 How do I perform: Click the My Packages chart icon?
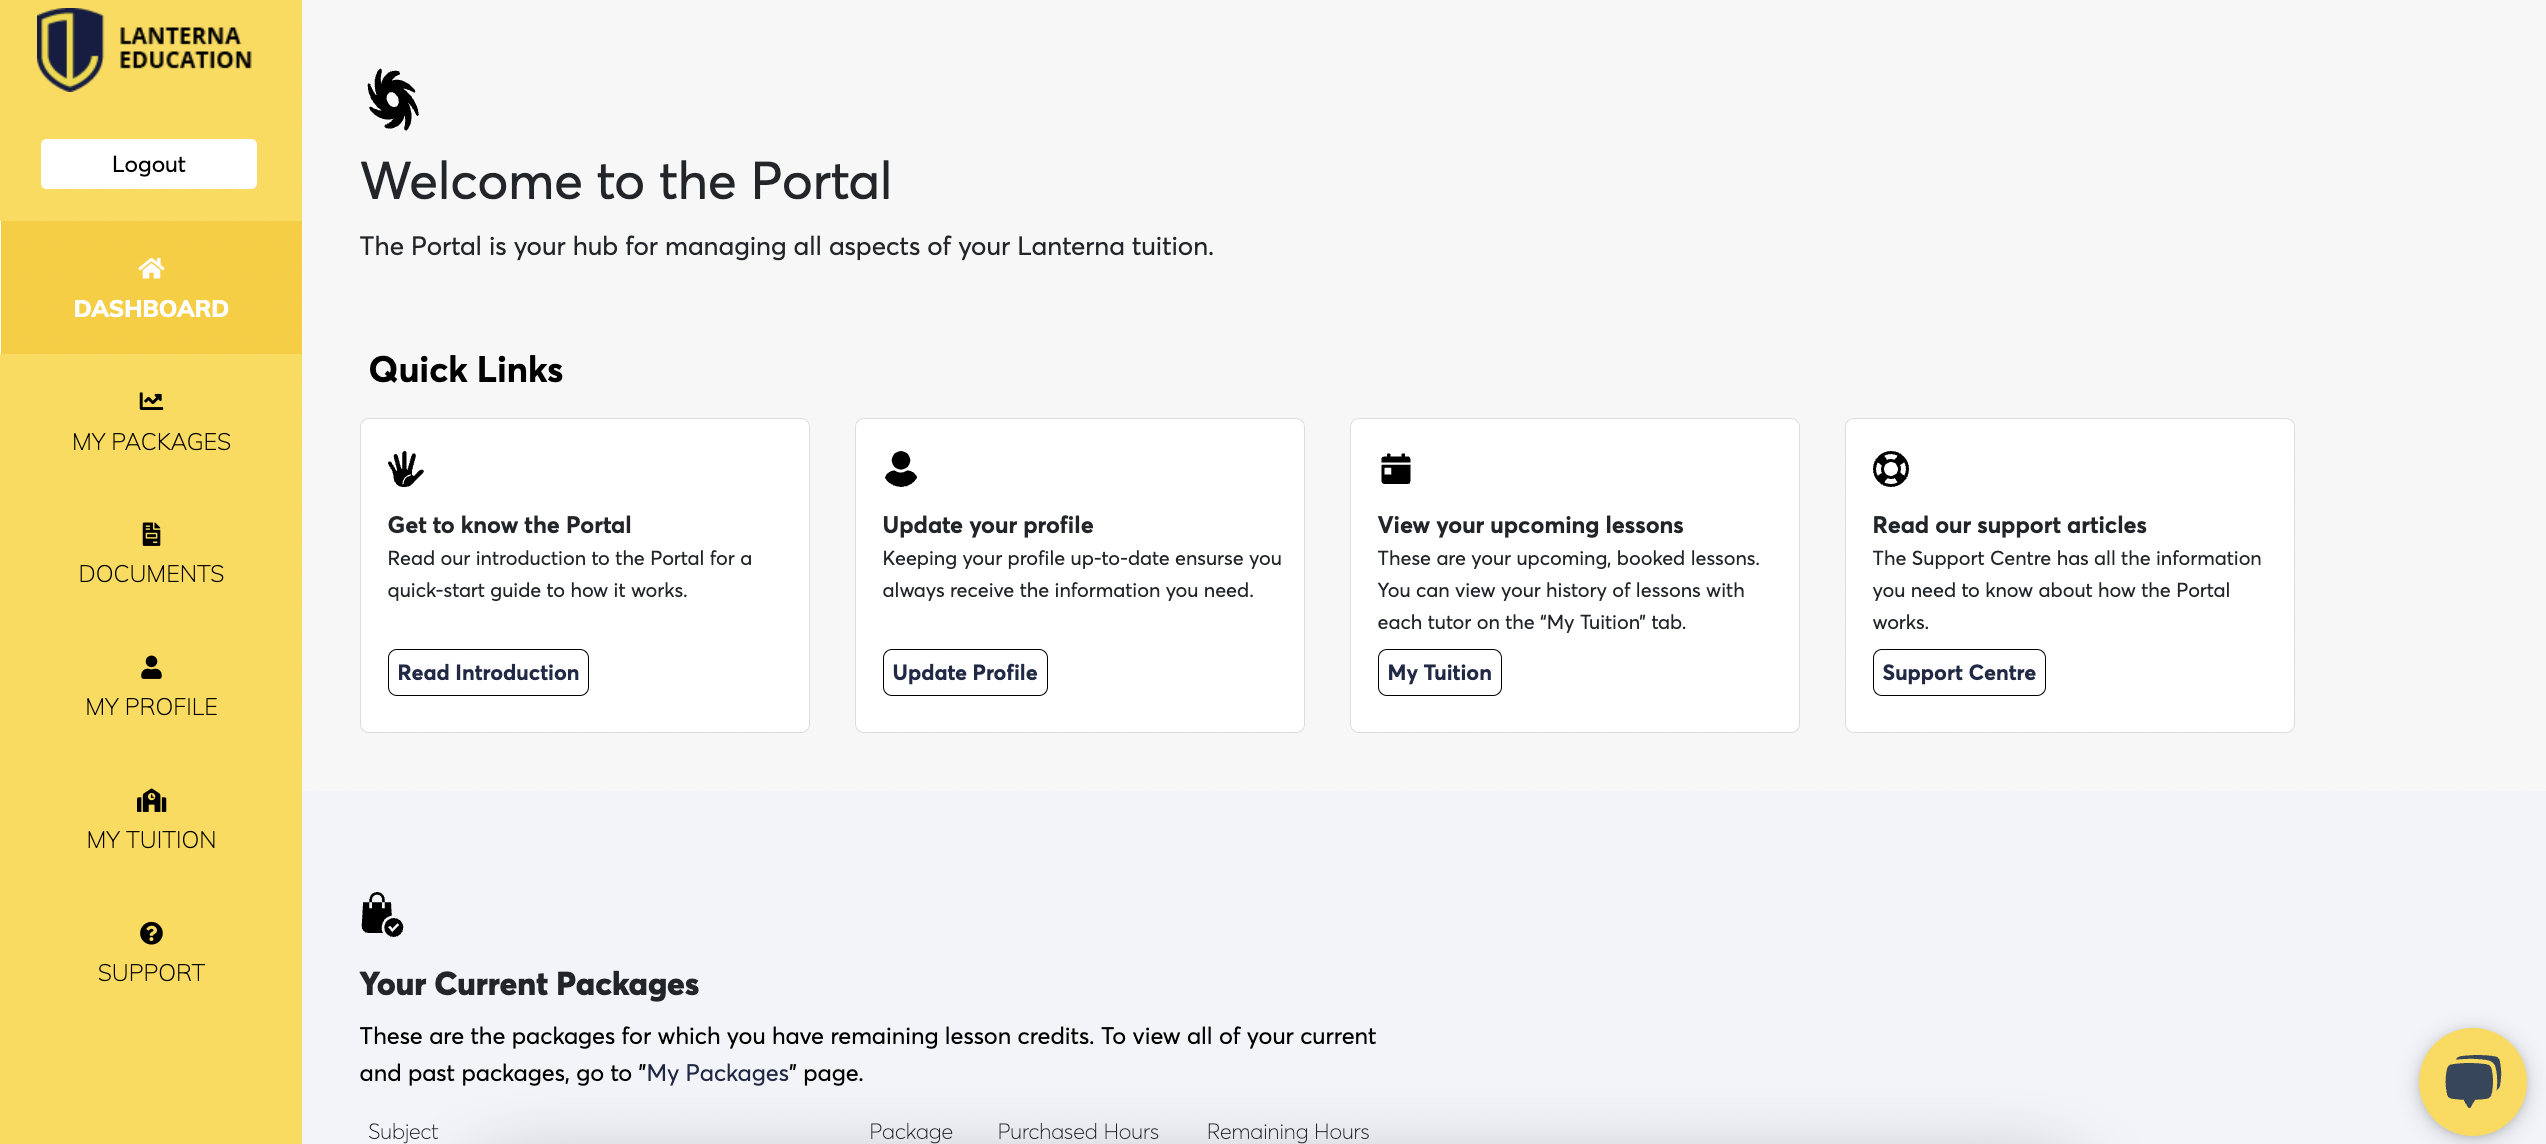tap(151, 401)
